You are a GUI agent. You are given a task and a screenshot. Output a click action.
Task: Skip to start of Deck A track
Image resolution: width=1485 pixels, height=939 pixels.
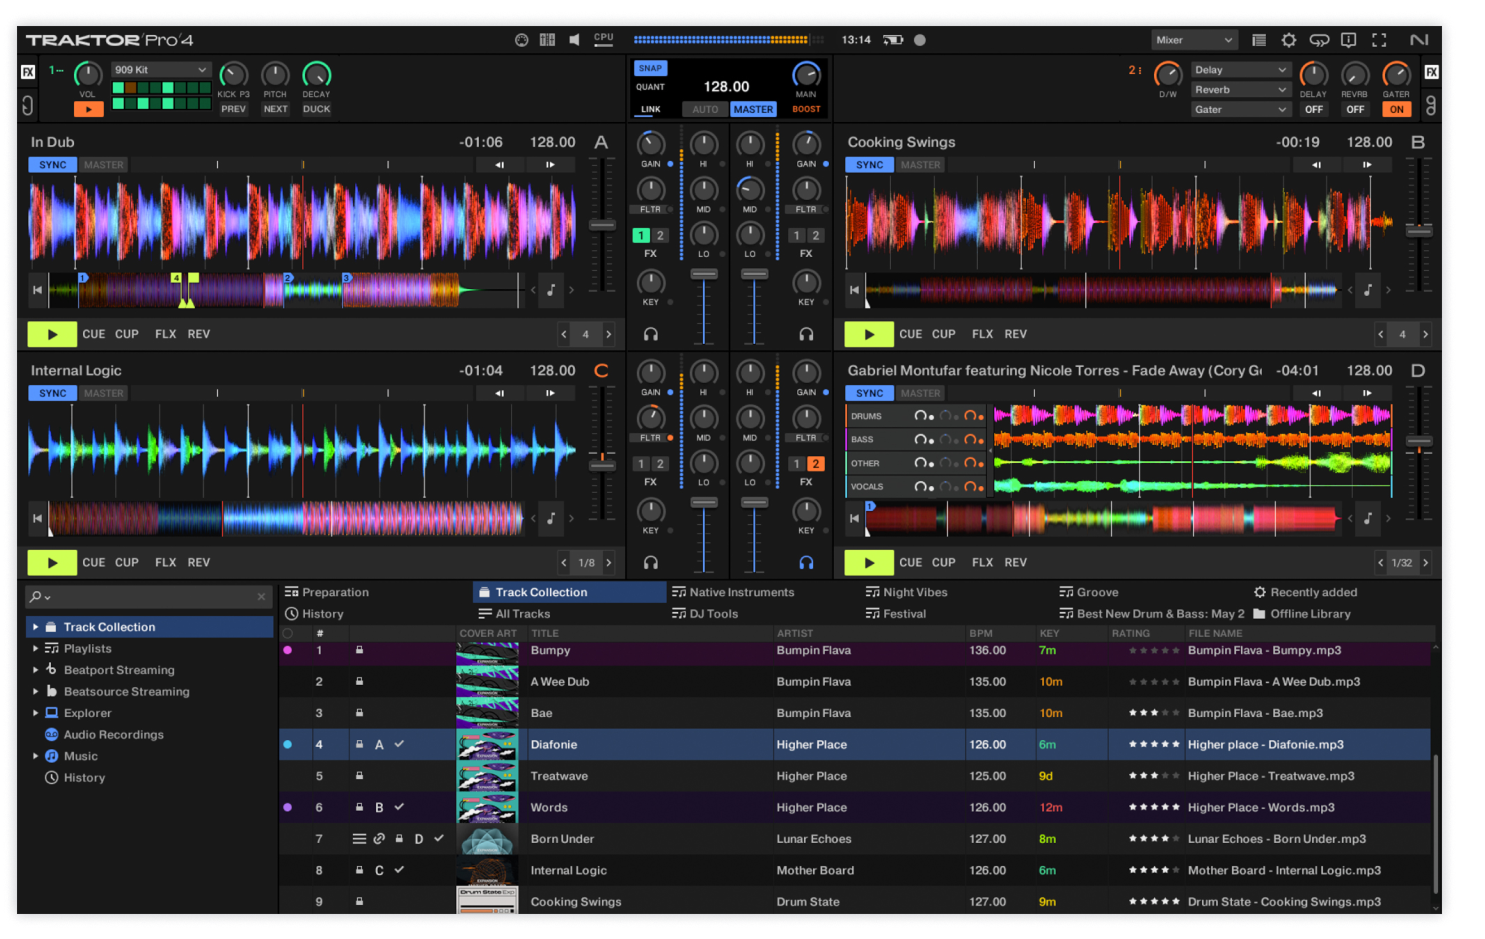pos(37,290)
